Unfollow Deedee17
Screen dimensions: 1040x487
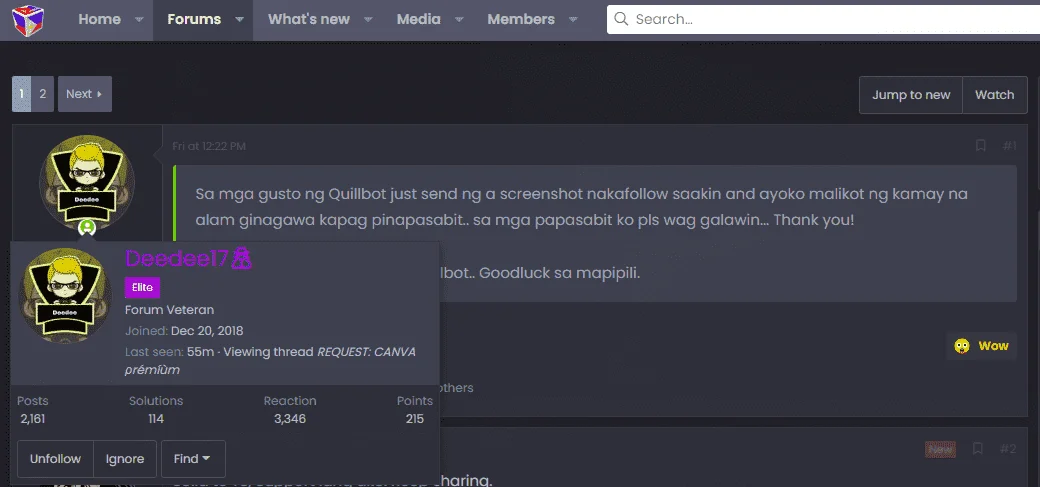pos(55,459)
